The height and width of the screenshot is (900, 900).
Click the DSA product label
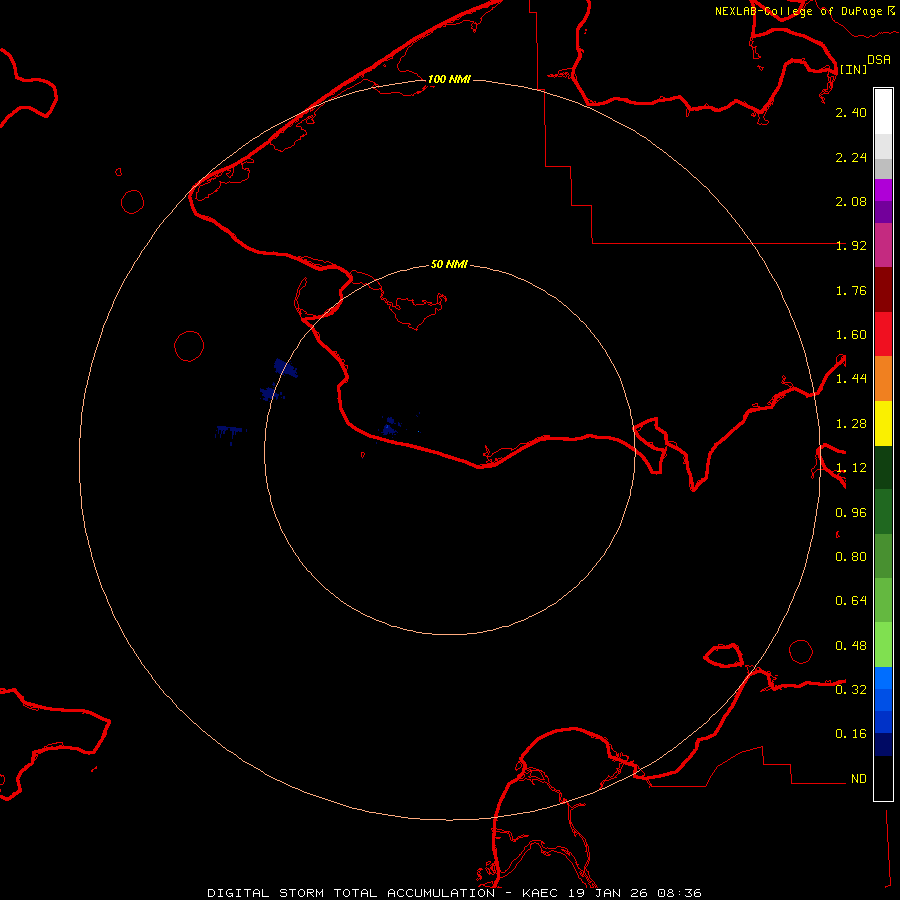879,60
